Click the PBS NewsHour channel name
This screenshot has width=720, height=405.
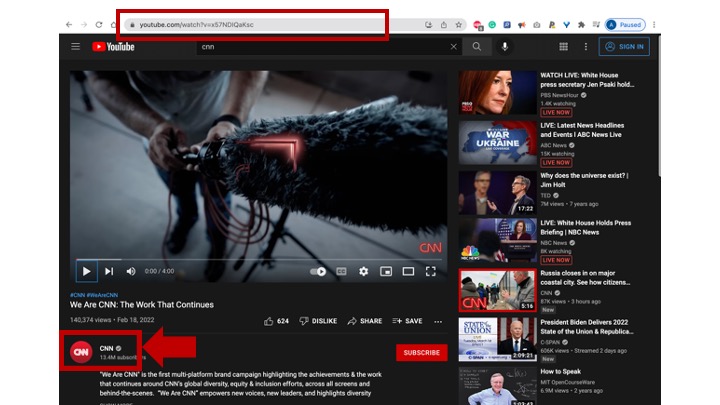[x=559, y=96]
